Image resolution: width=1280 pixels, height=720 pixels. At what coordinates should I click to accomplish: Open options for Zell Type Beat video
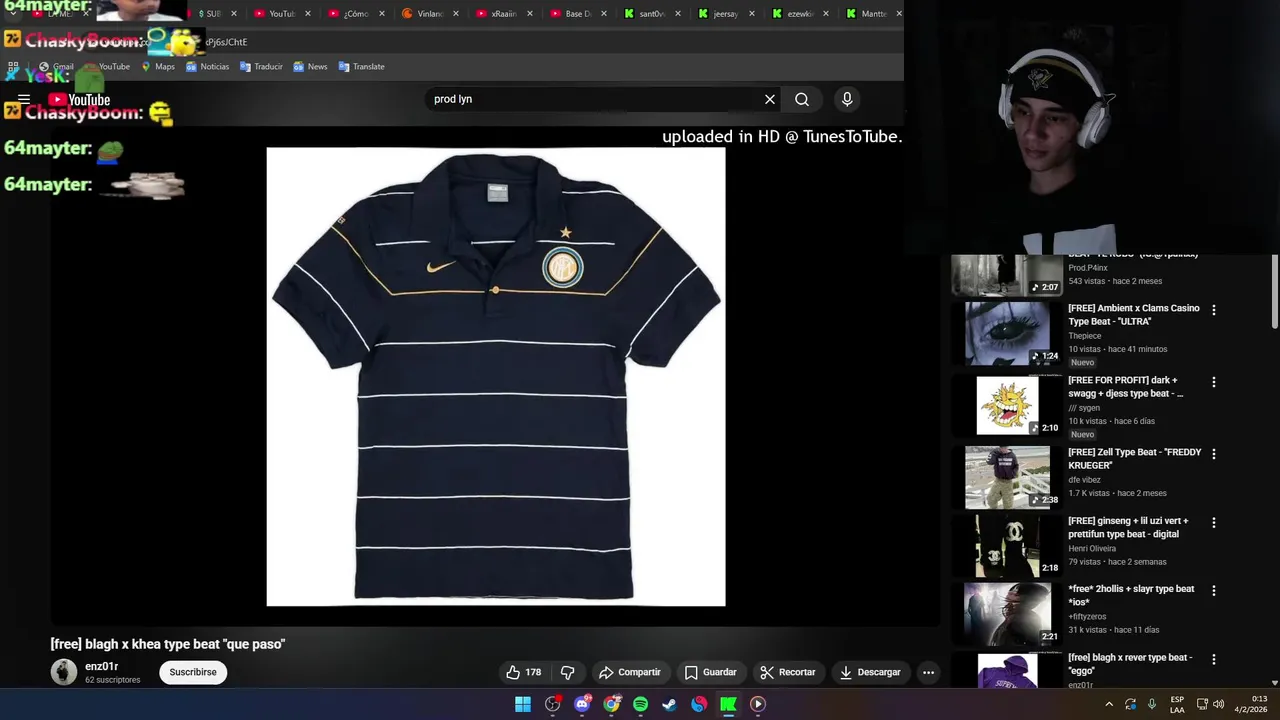pos(1214,454)
